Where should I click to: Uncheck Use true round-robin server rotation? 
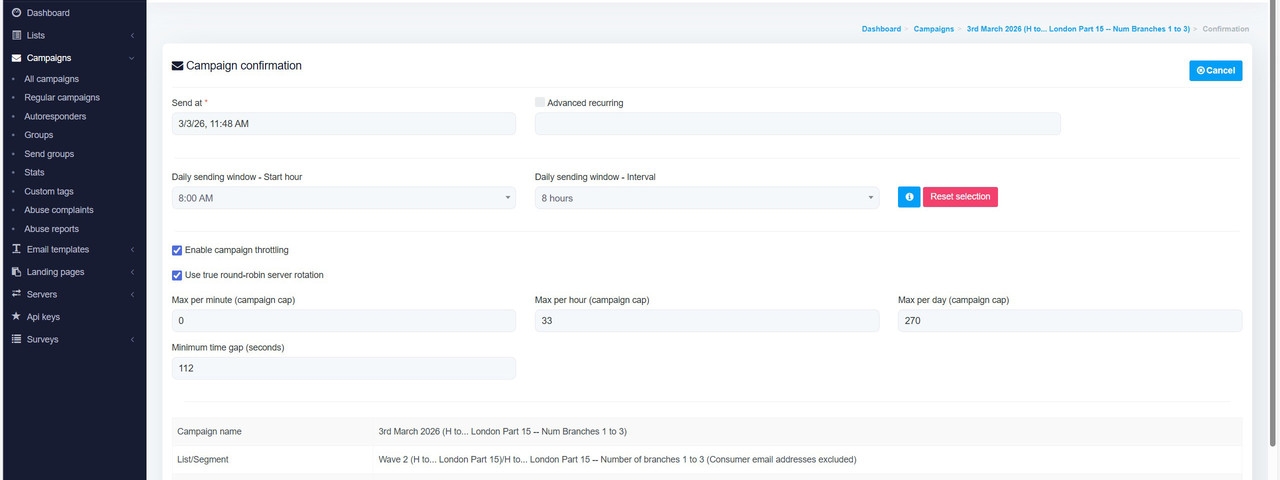[x=177, y=275]
